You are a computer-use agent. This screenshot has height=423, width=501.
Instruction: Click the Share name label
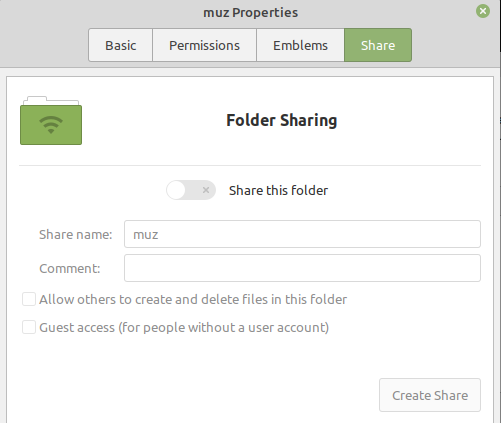(x=76, y=234)
